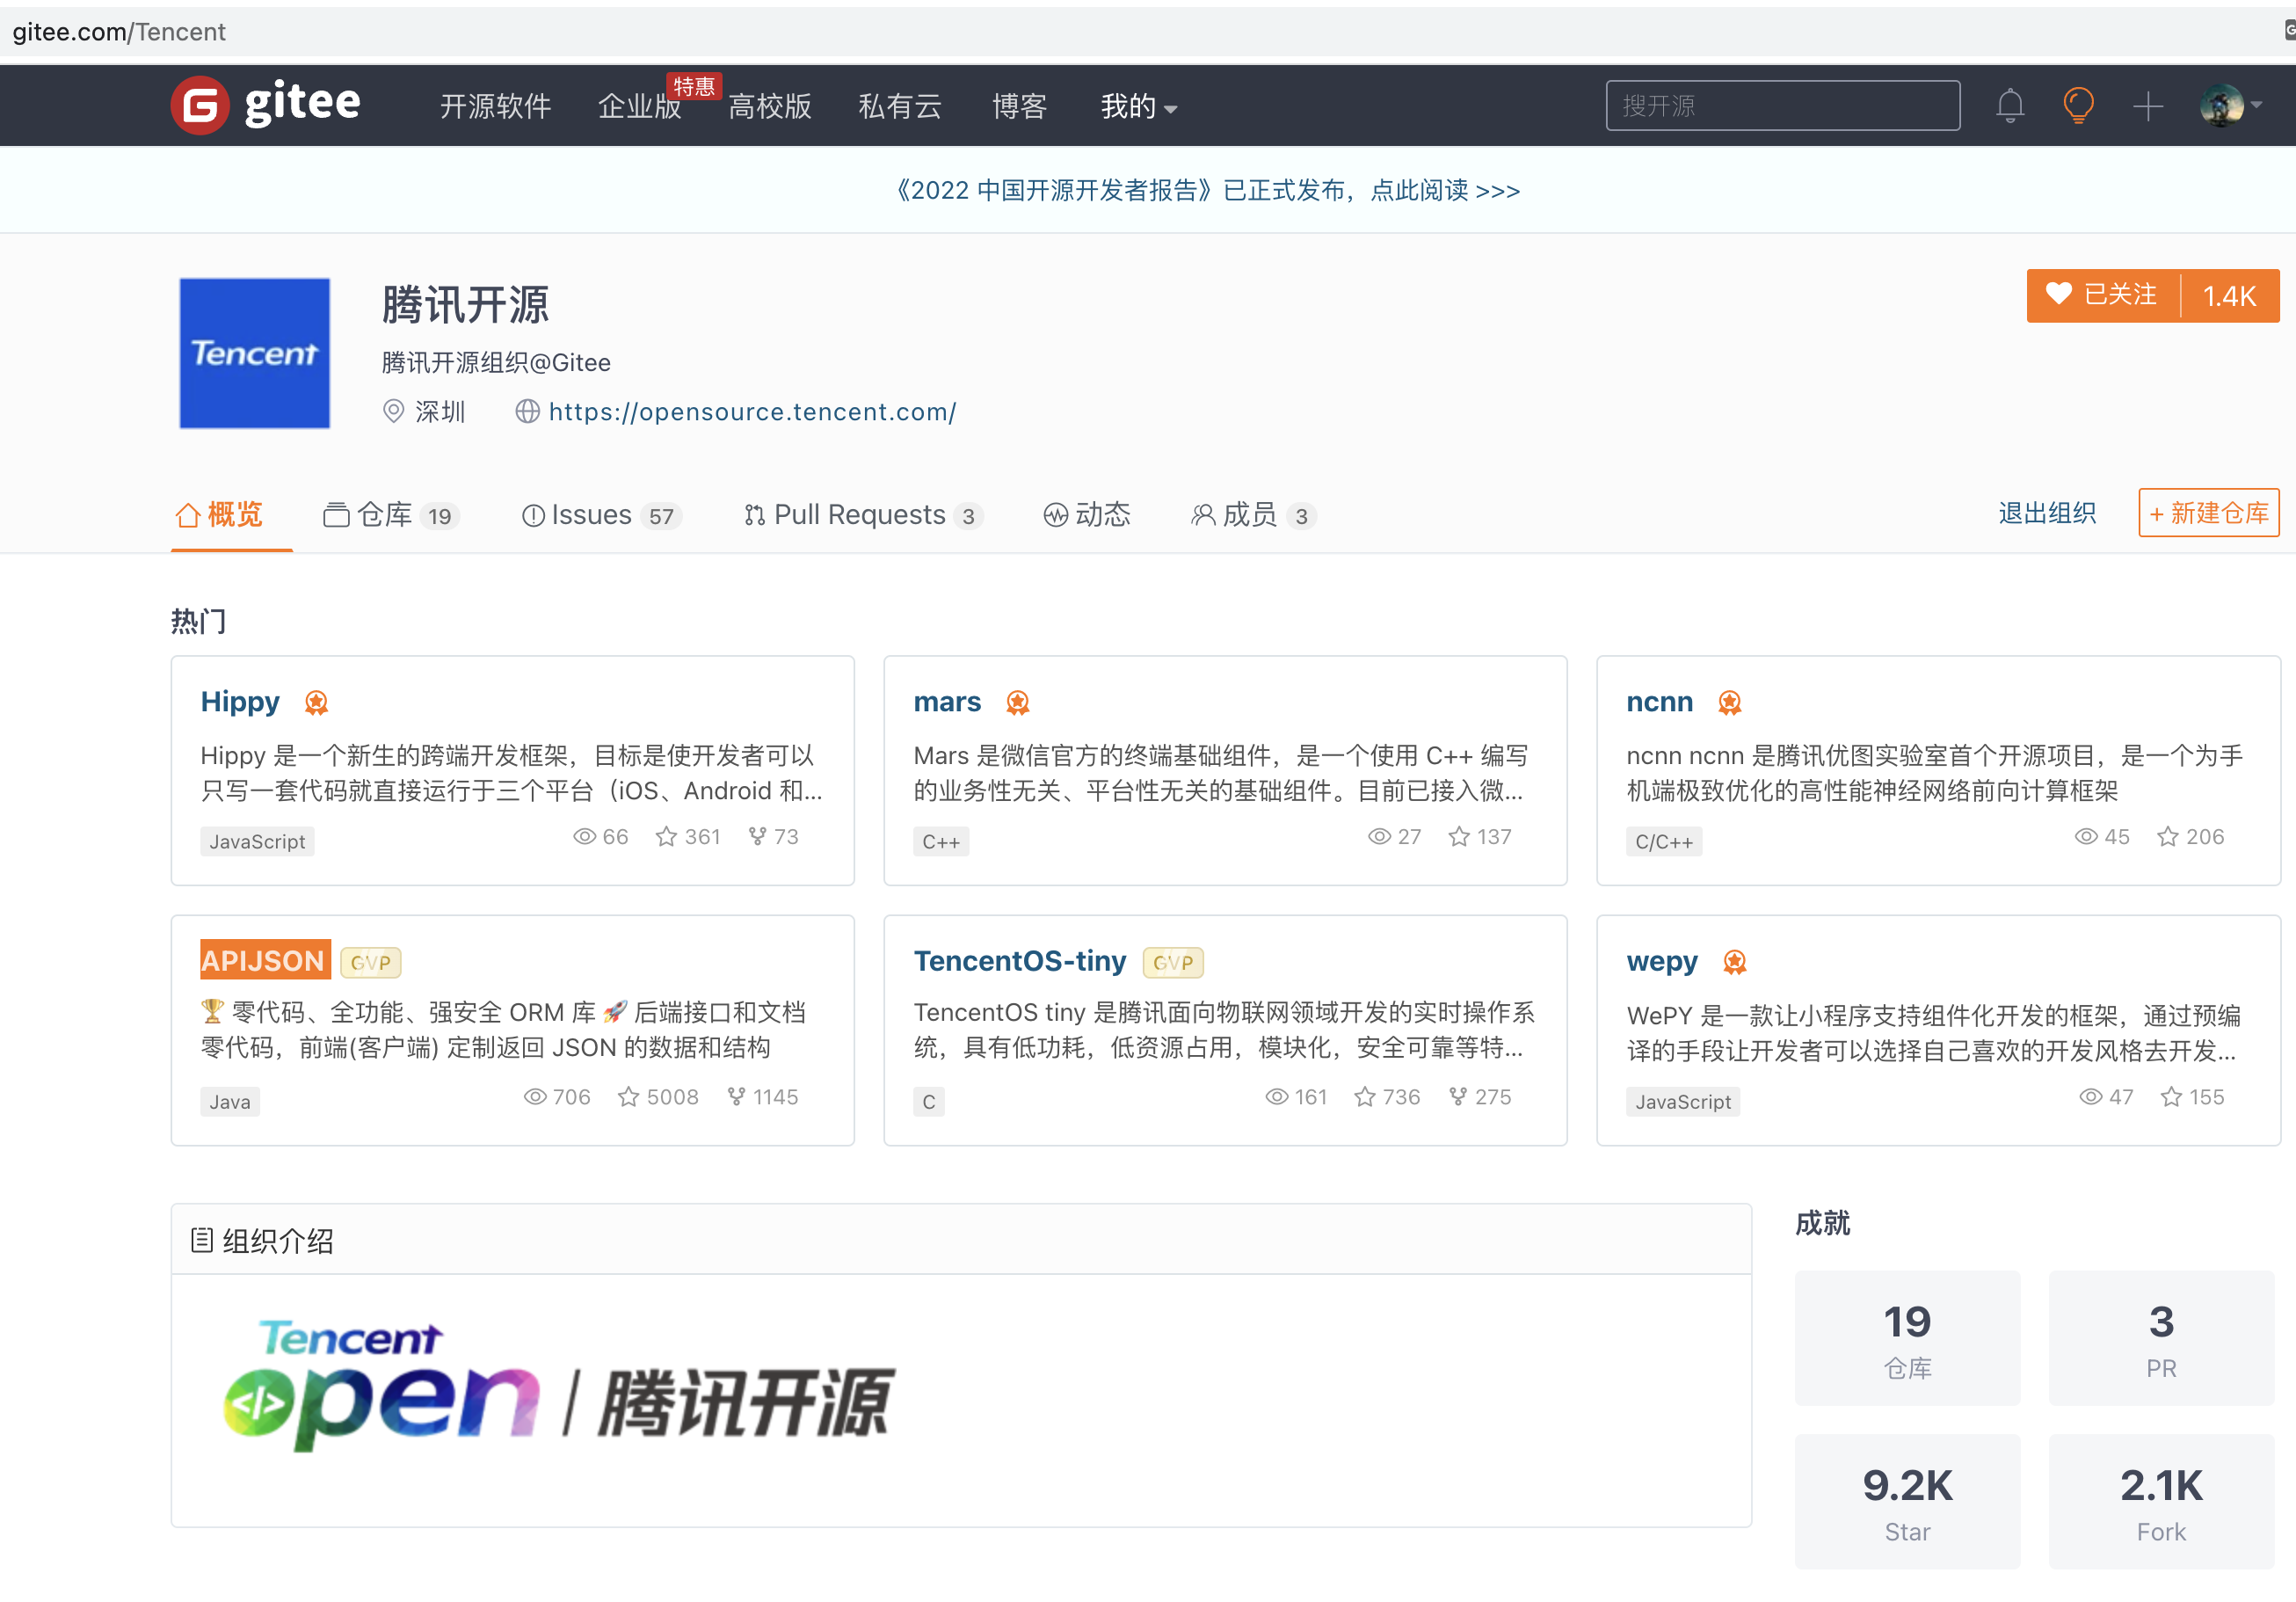
Task: Open 开源软件 in top navigation
Action: (x=496, y=106)
